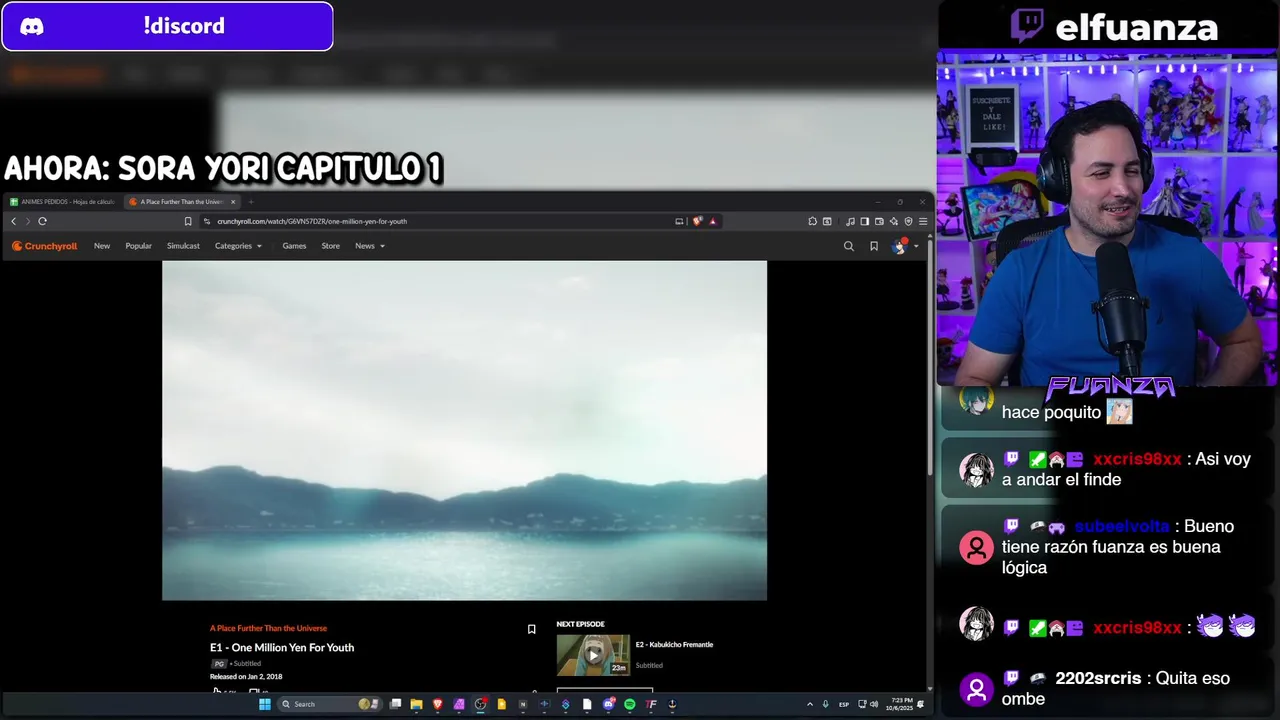
Task: Open the notifications bell in taskbar
Action: pyautogui.click(x=920, y=704)
